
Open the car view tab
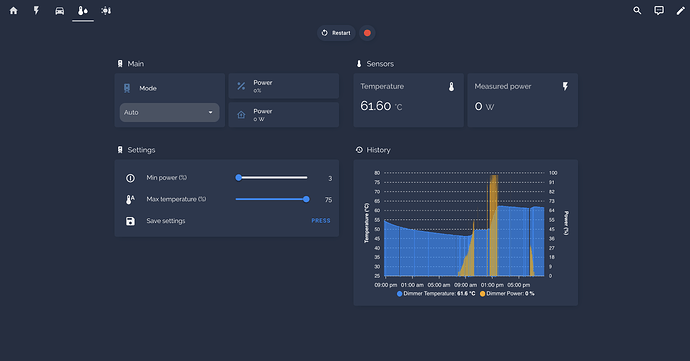[59, 11]
